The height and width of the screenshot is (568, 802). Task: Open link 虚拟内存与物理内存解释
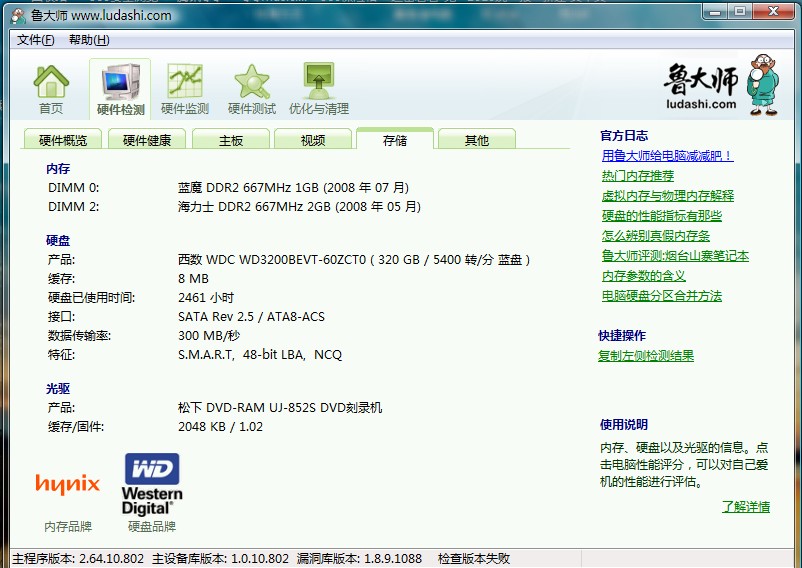[x=667, y=195]
